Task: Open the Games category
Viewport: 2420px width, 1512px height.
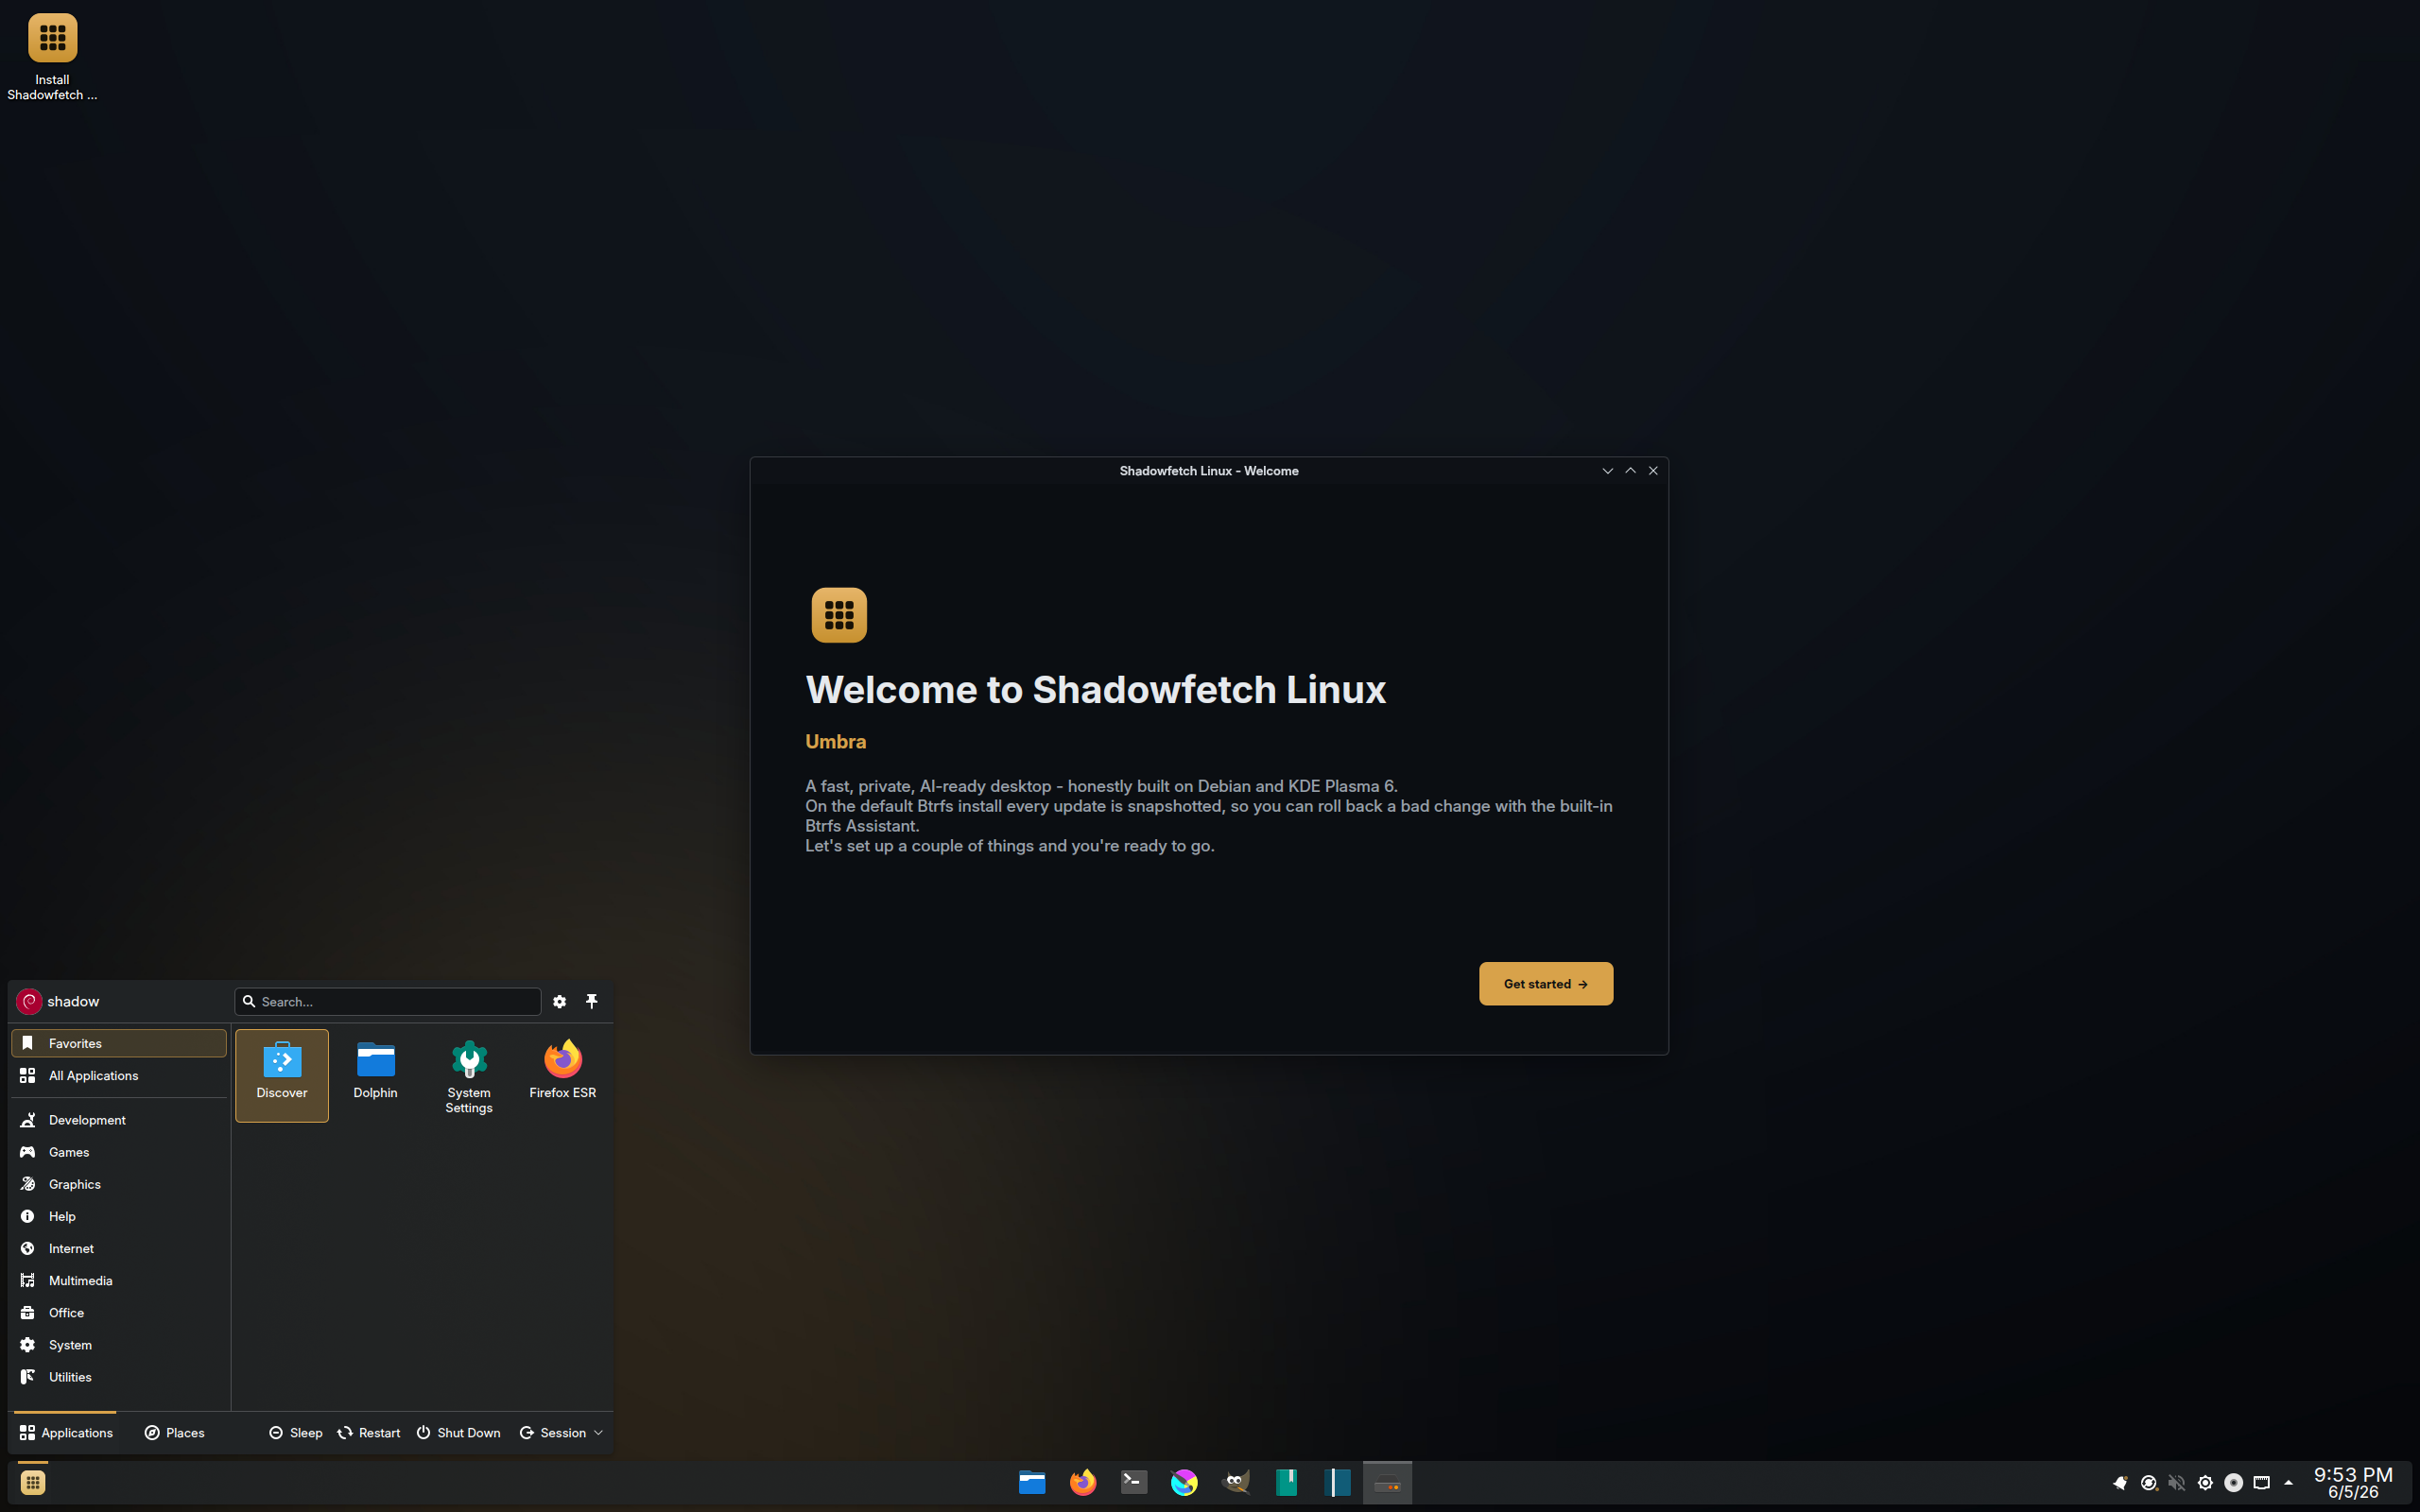Action: (x=119, y=1152)
